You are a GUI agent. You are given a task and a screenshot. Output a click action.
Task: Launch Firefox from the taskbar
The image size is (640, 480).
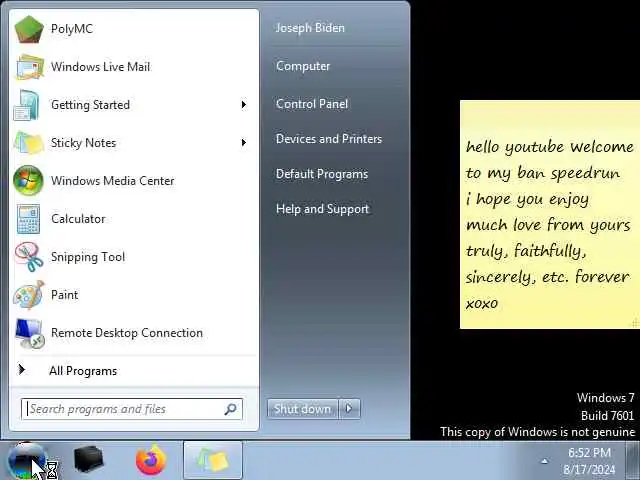(x=151, y=460)
